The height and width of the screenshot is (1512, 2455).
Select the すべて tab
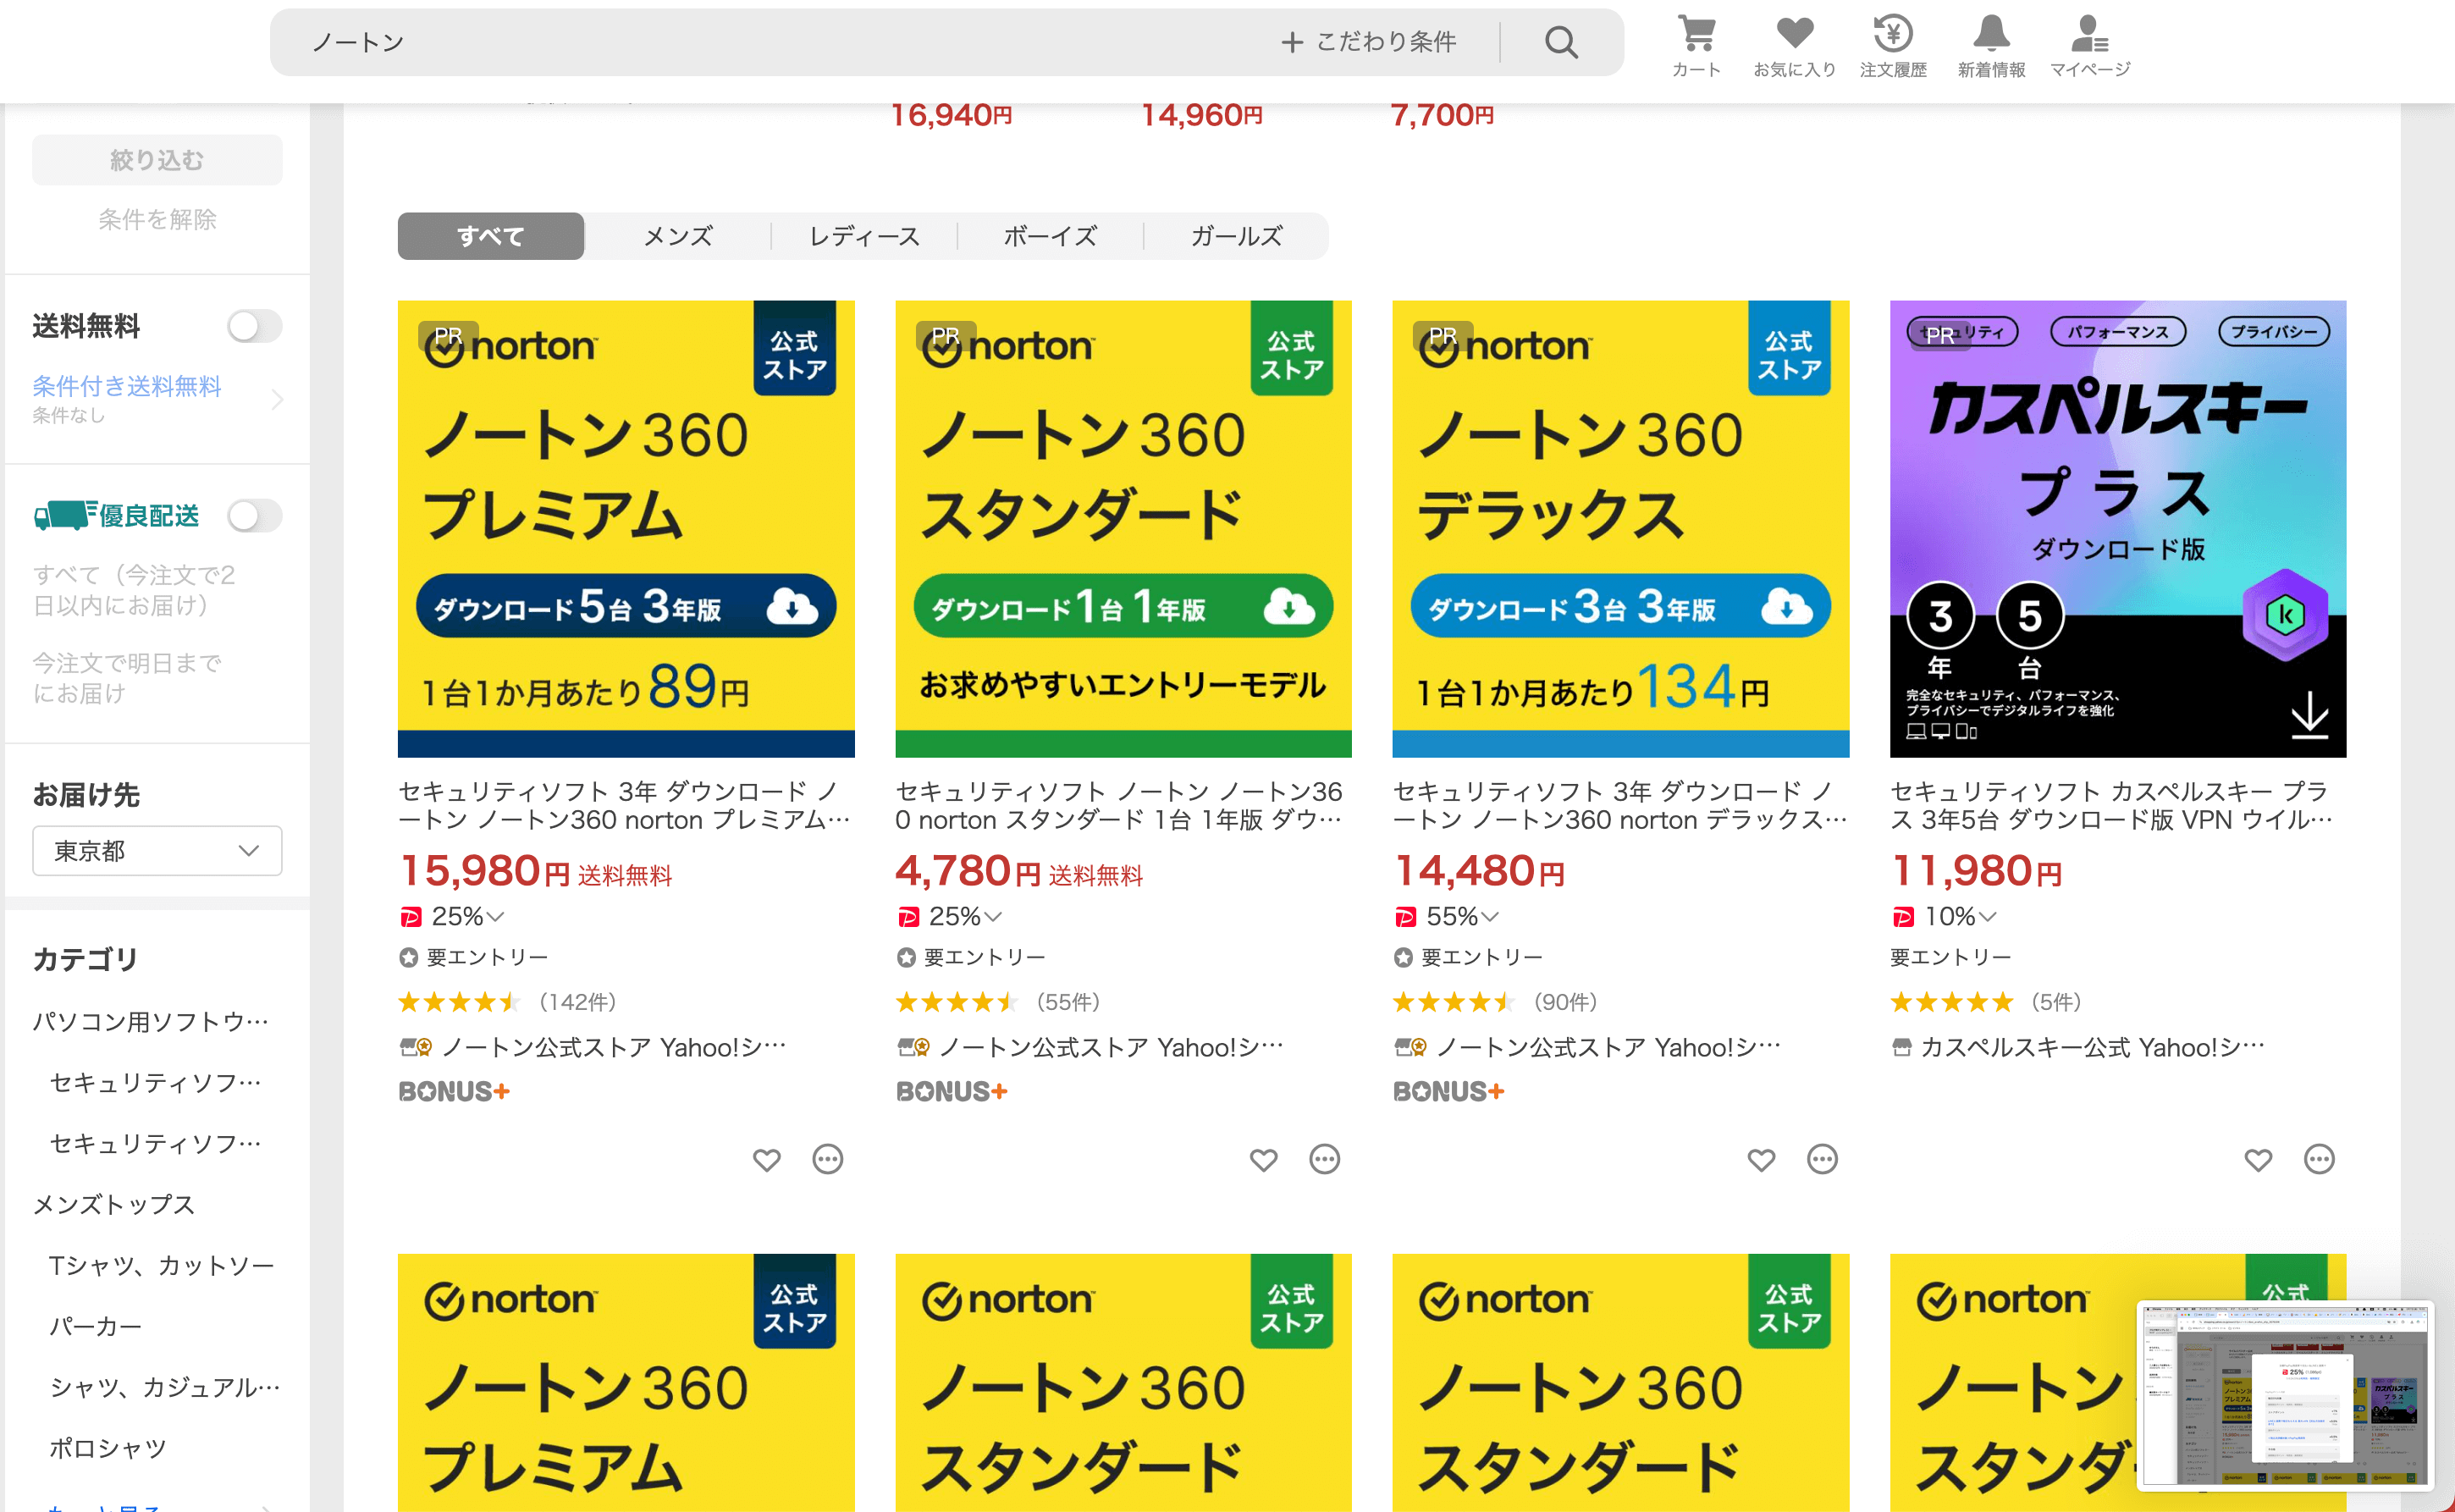pyautogui.click(x=490, y=236)
